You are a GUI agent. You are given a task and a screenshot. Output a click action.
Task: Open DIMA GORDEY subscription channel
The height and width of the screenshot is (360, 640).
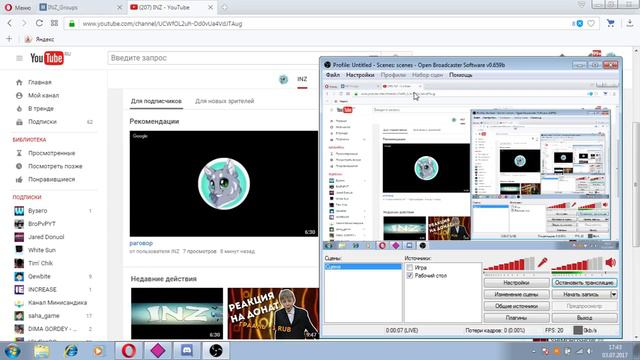click(52, 329)
